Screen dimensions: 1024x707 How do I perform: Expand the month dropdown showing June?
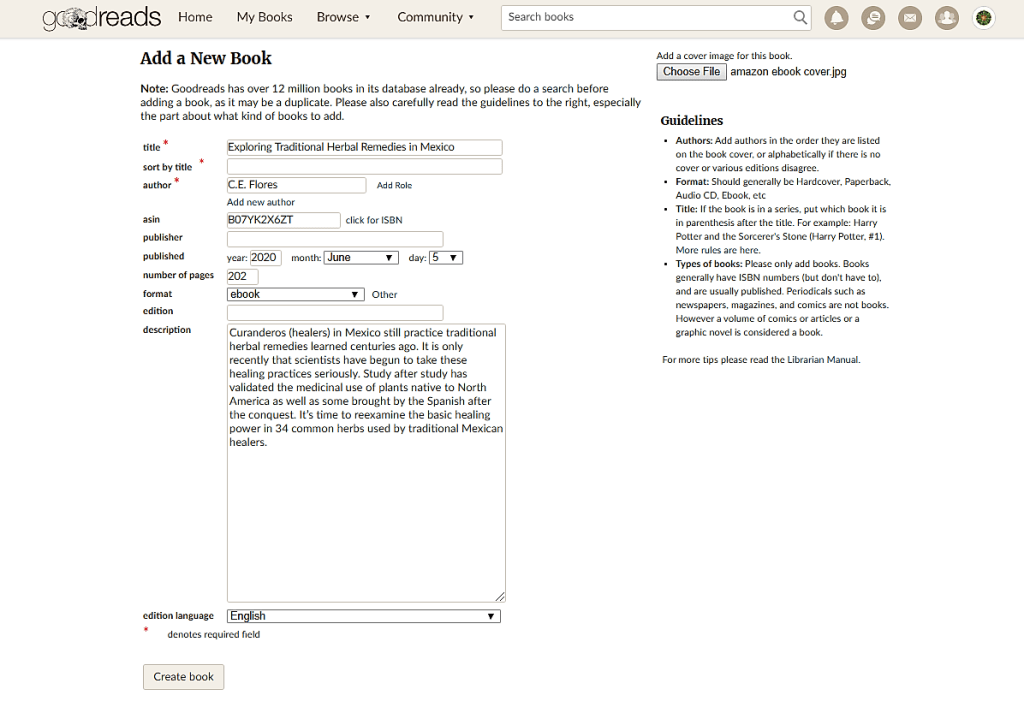pos(361,258)
